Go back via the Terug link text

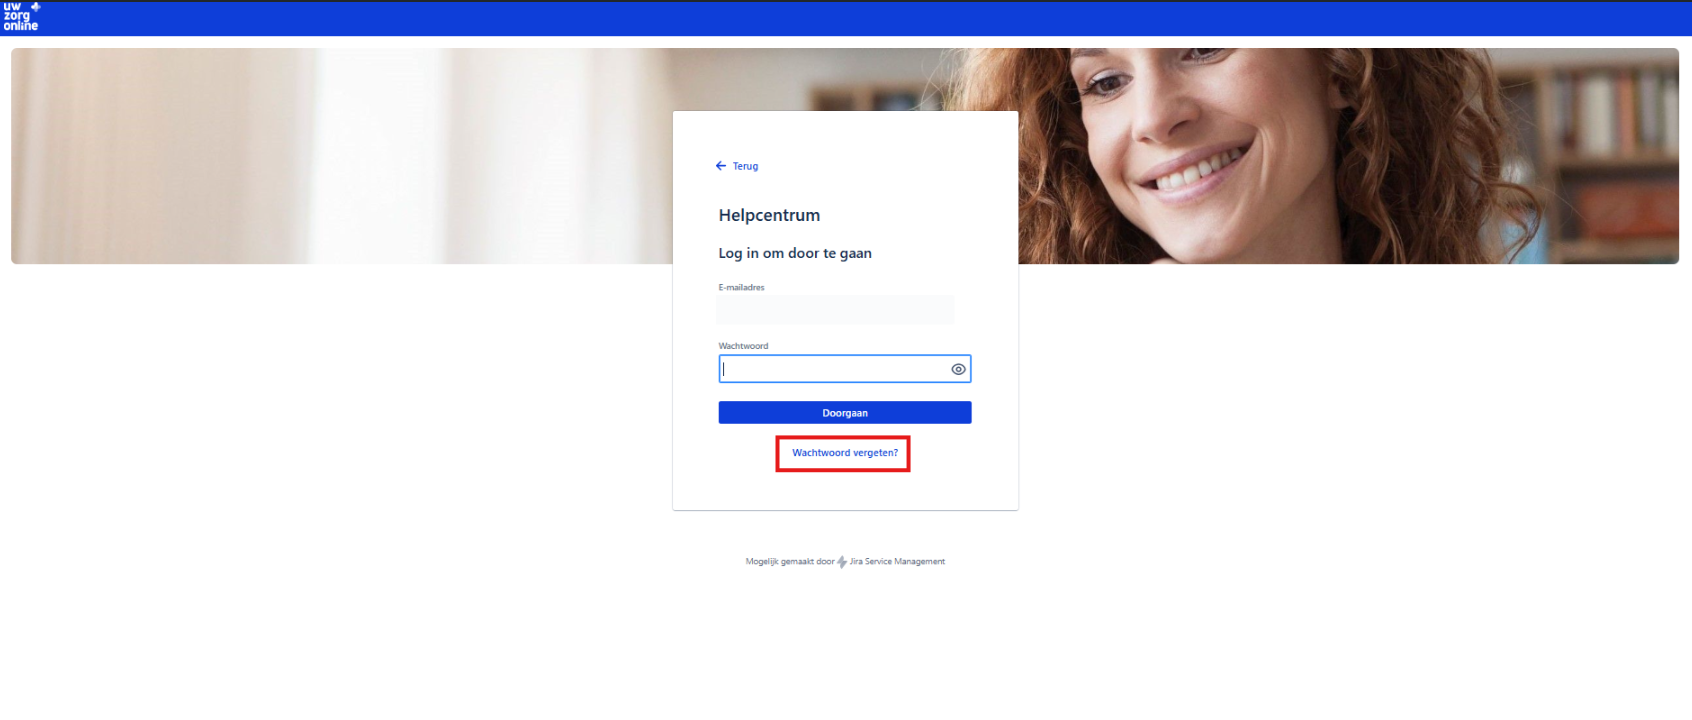click(x=745, y=167)
